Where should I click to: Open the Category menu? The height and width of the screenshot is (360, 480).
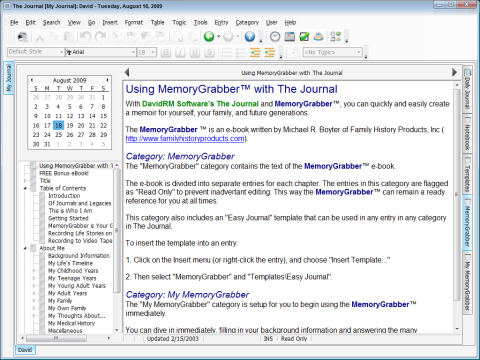tap(247, 22)
